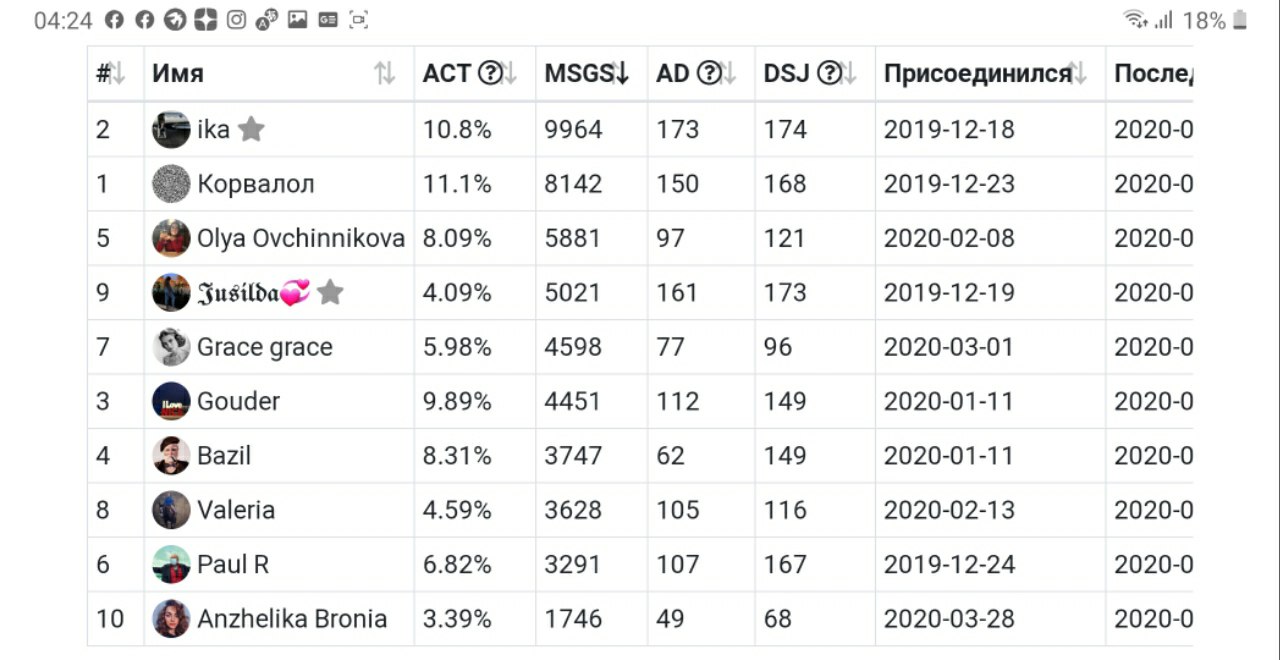
Task: Sort by Присоединился column arrows
Action: click(x=1076, y=73)
